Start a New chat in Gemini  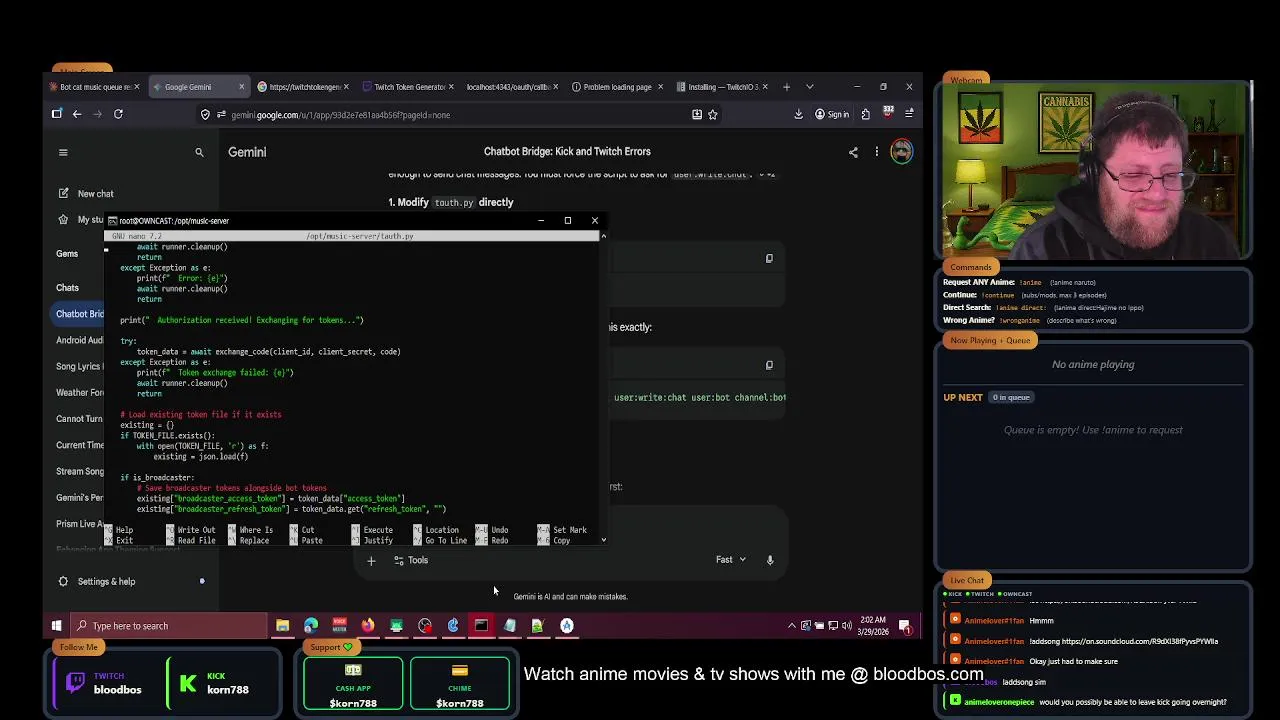pos(85,193)
